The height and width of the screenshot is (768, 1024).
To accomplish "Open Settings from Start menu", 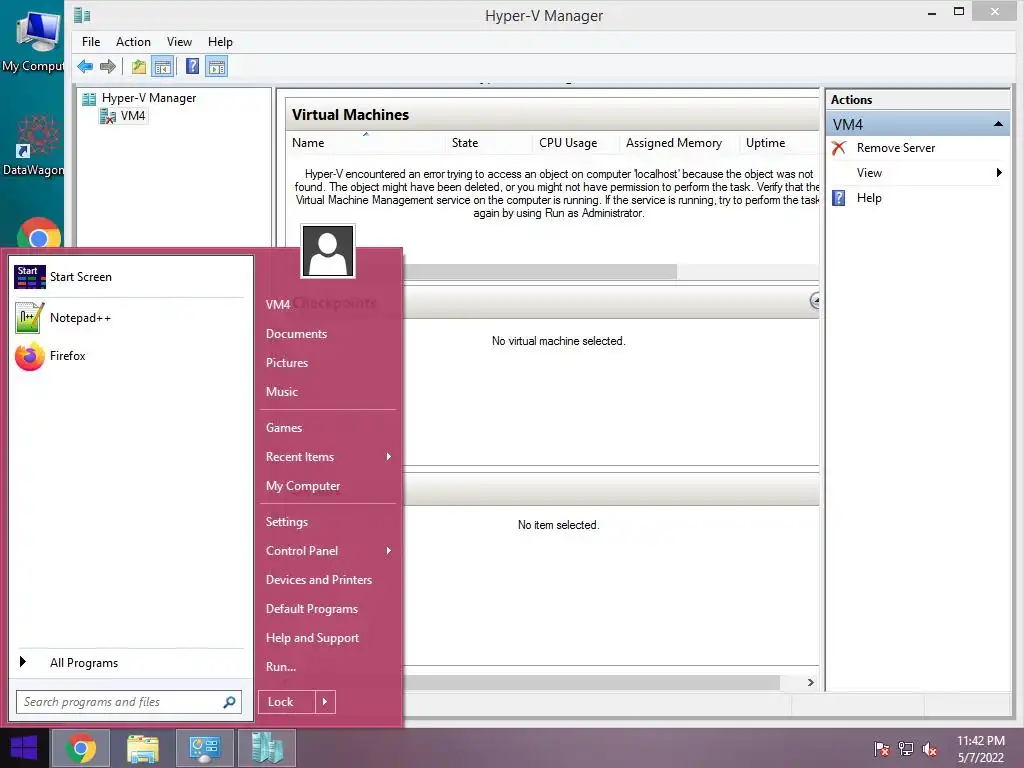I will tap(287, 522).
